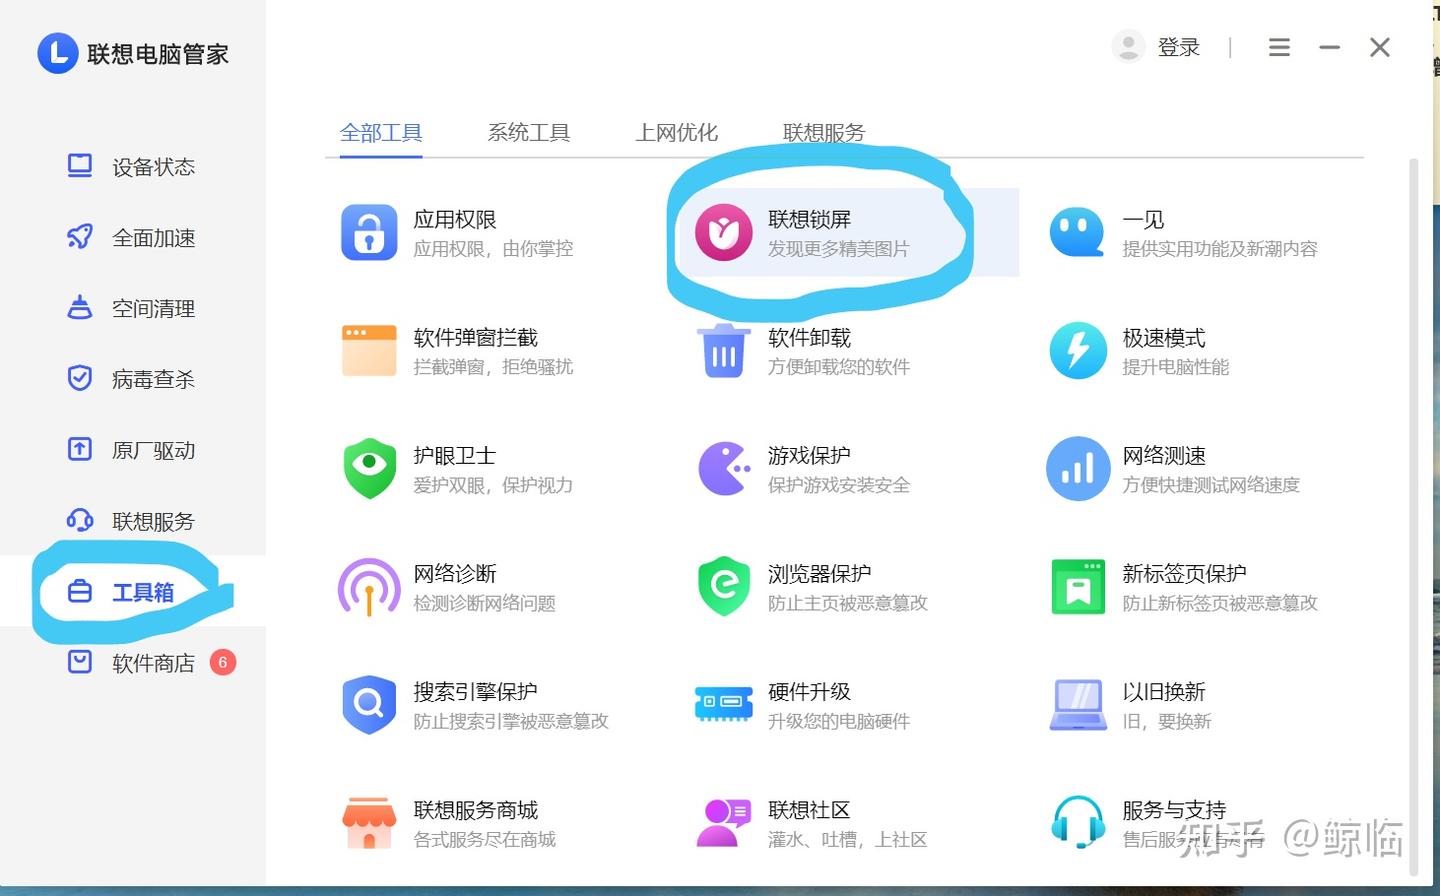Click the 空间清理 broom sidebar icon

point(79,308)
